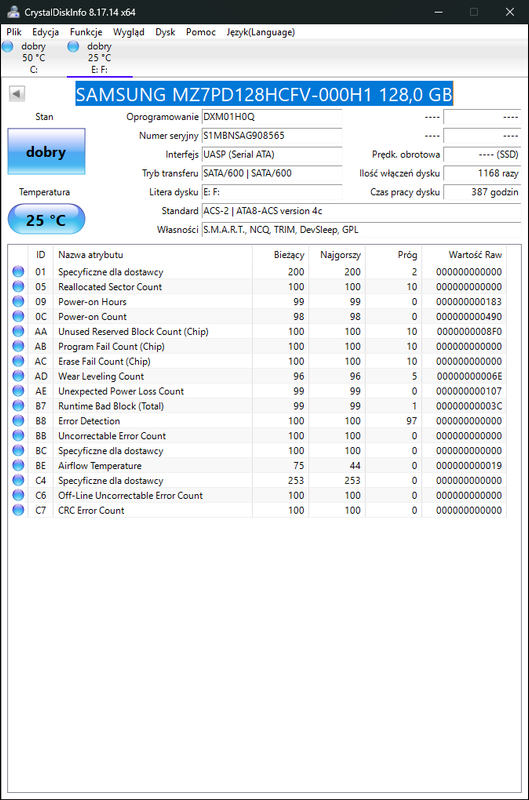Close the CrystalDiskInfo window
The image size is (529, 800).
510,12
